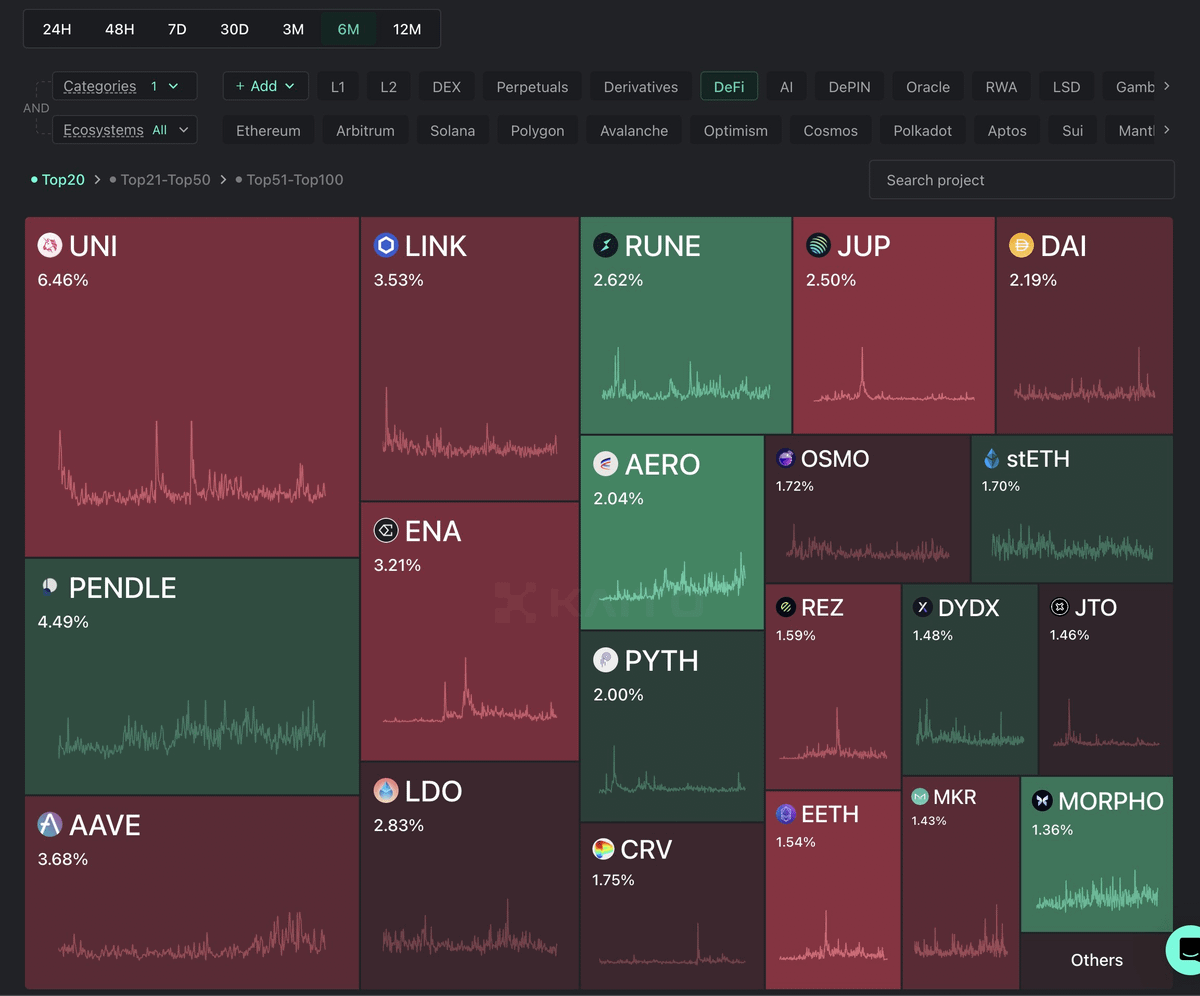Viewport: 1200px width, 996px height.
Task: Toggle the L2 category filter
Action: pos(389,87)
